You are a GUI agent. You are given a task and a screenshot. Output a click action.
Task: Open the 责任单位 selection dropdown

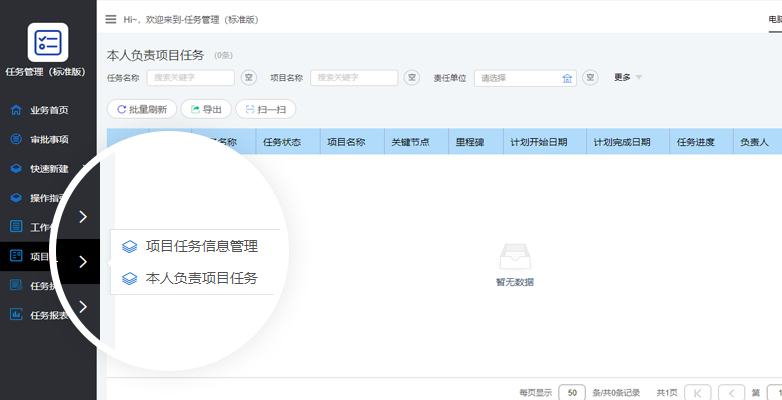515,78
